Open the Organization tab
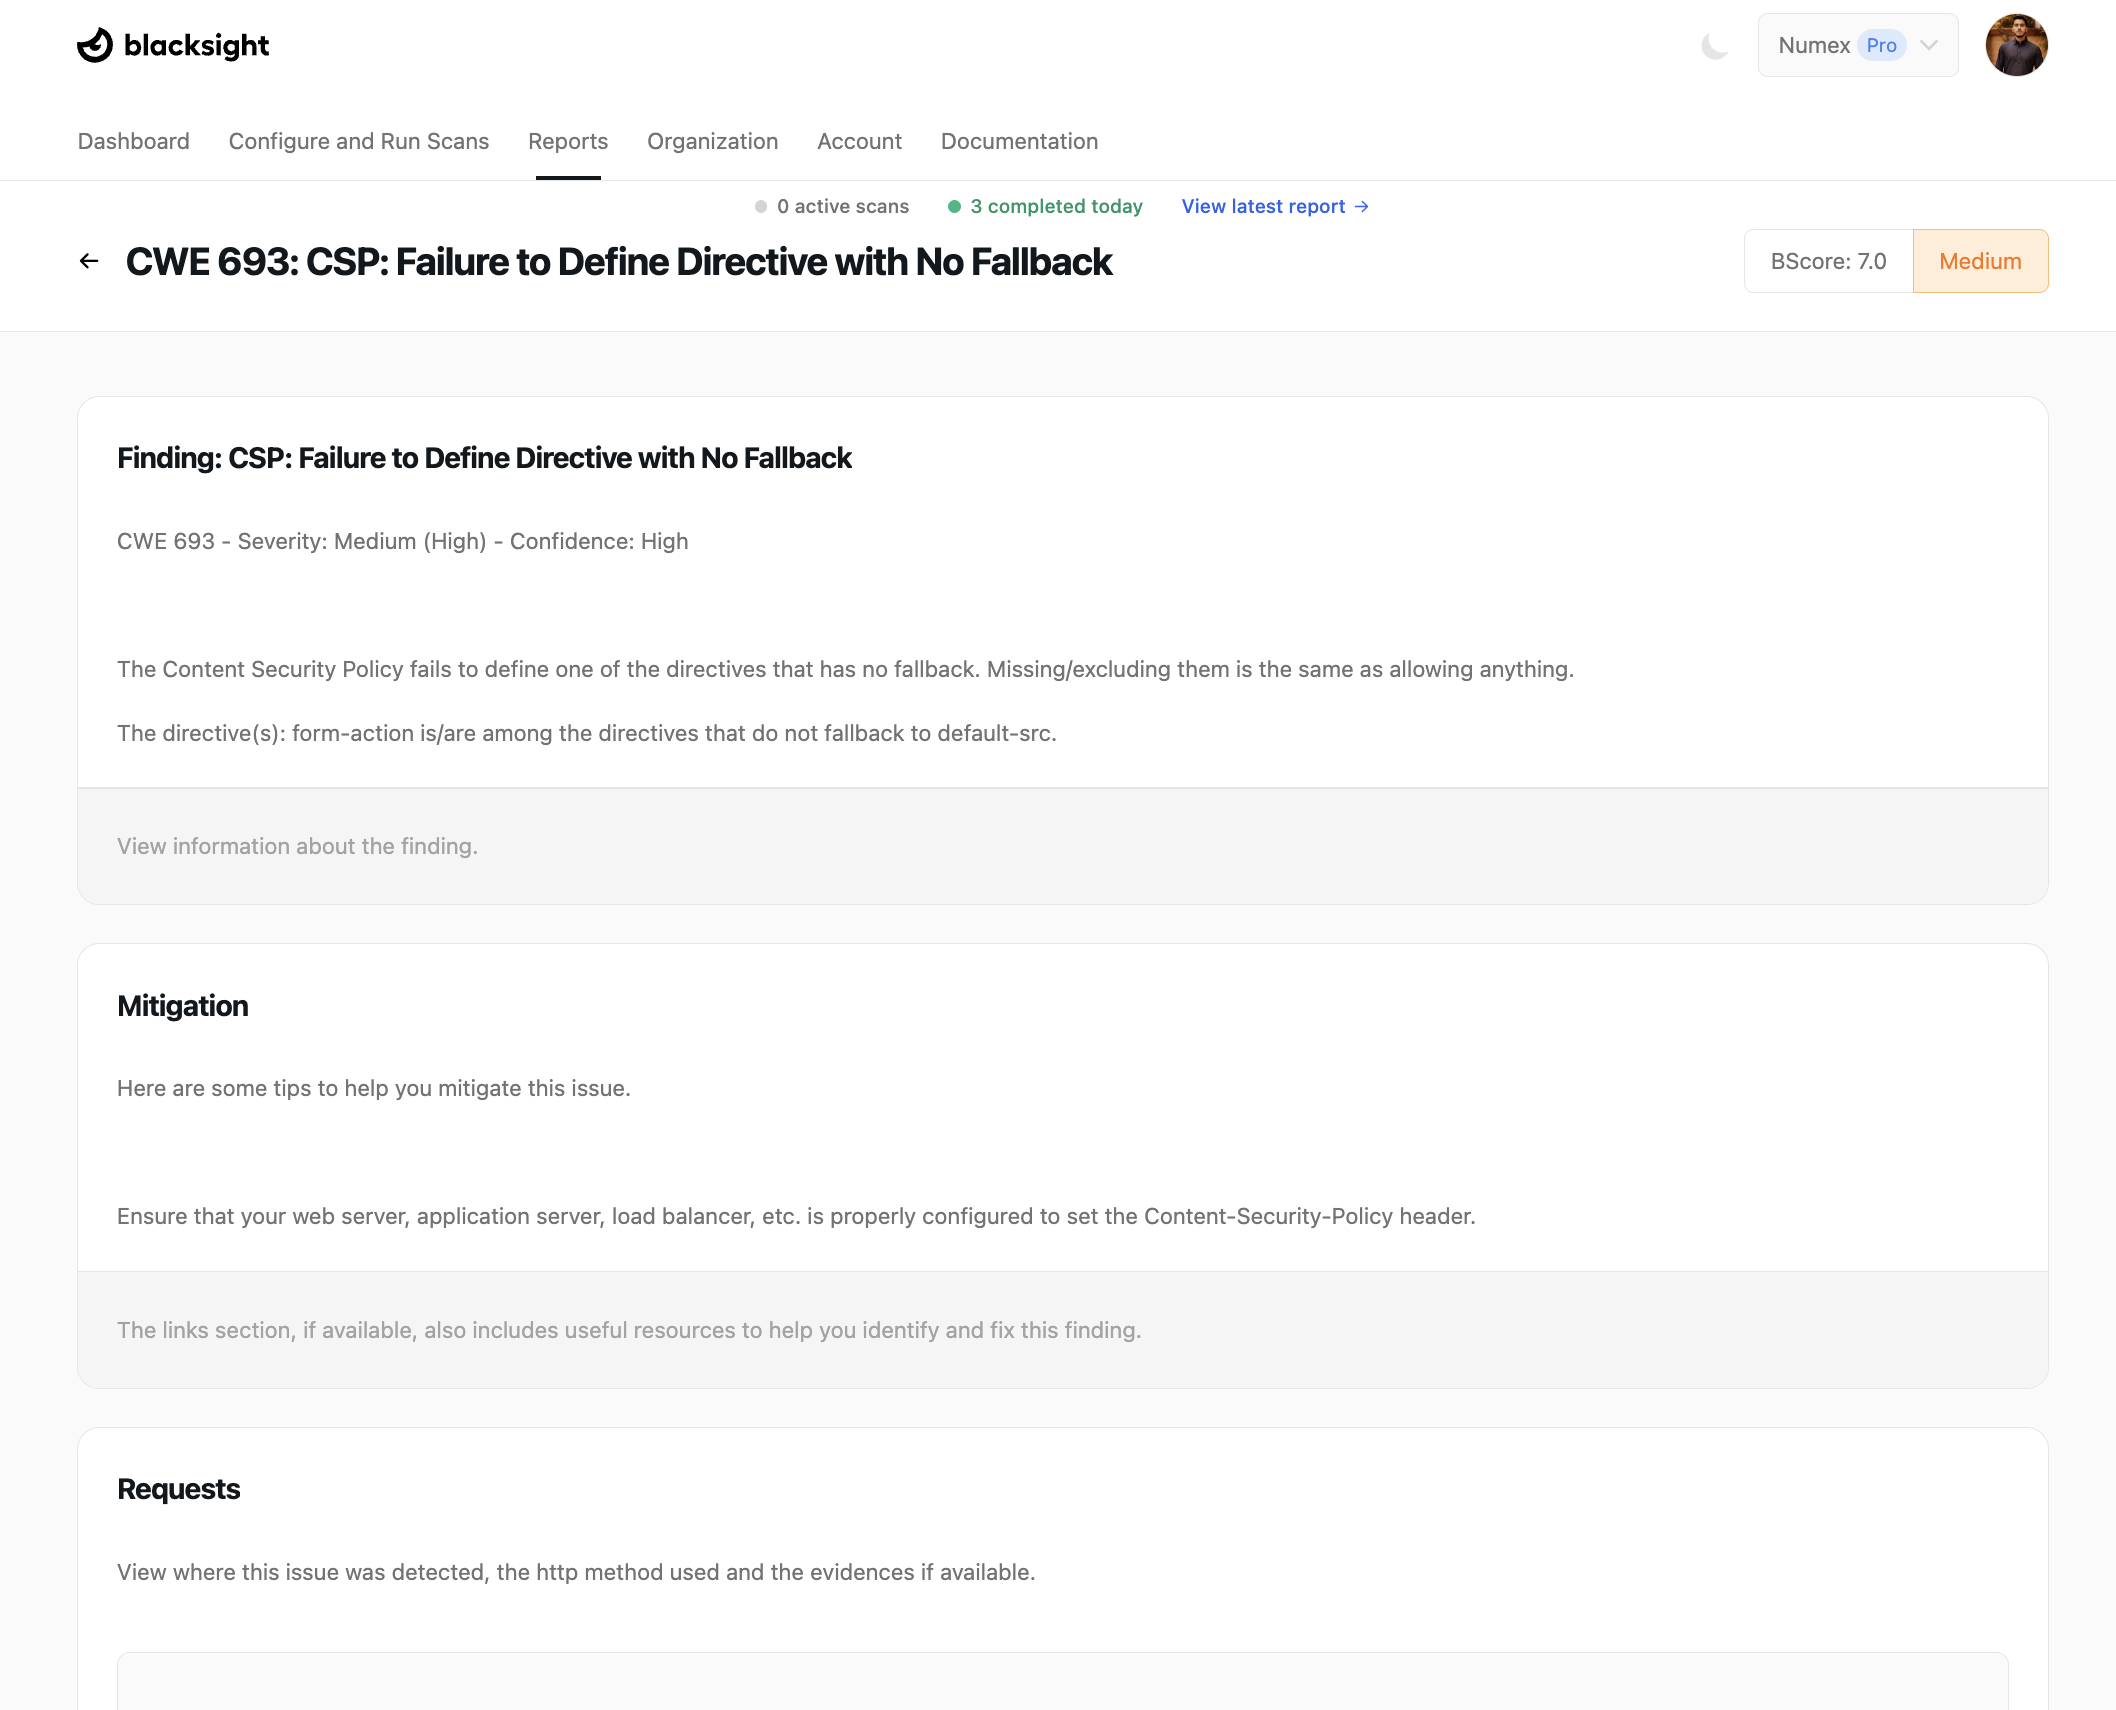 tap(712, 141)
